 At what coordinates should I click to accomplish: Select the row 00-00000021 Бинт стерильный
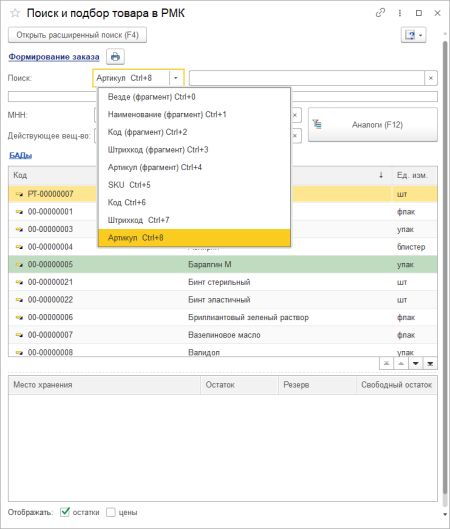point(223,282)
